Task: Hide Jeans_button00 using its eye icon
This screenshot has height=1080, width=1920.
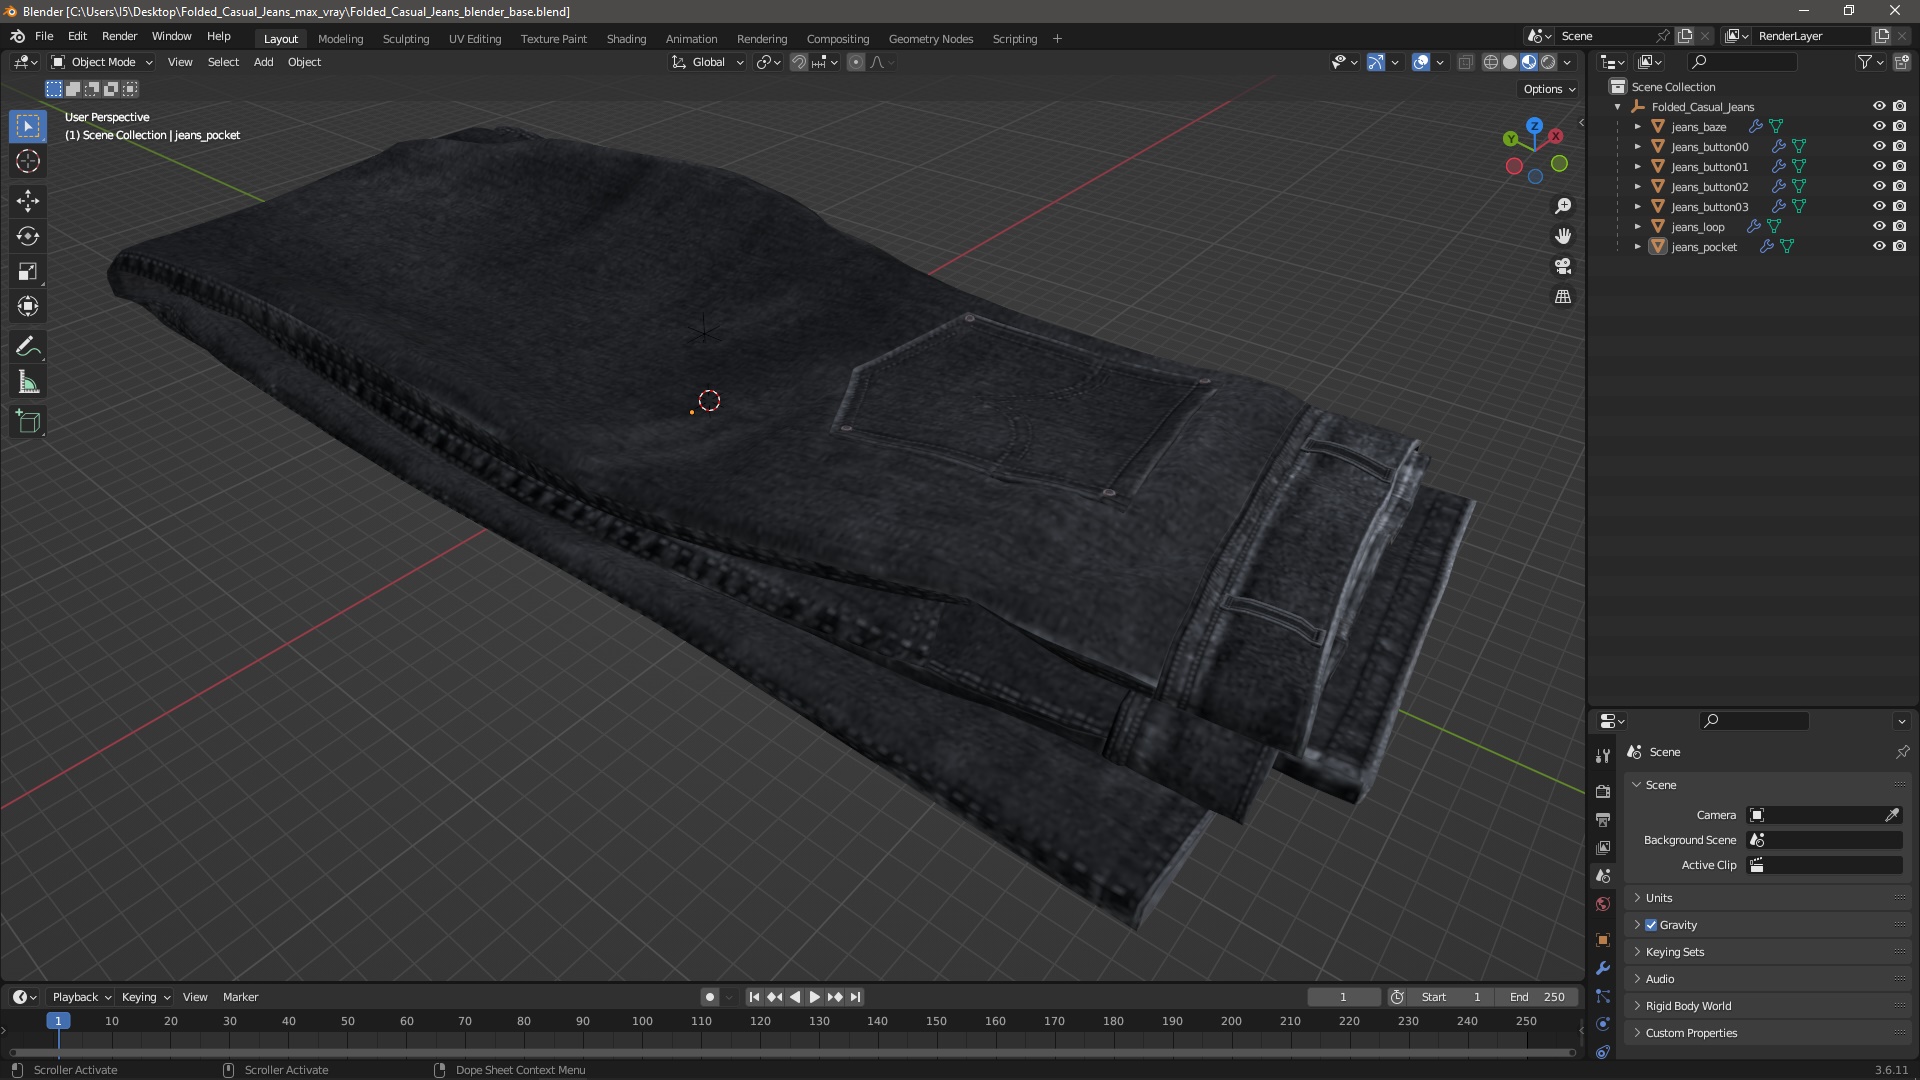Action: click(1879, 146)
